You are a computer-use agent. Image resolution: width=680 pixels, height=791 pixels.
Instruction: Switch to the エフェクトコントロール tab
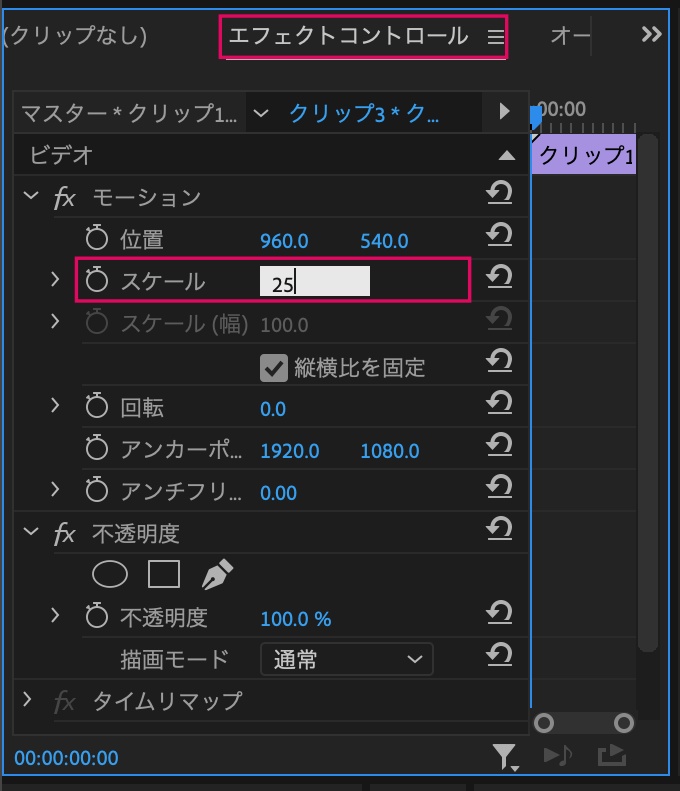coord(349,36)
